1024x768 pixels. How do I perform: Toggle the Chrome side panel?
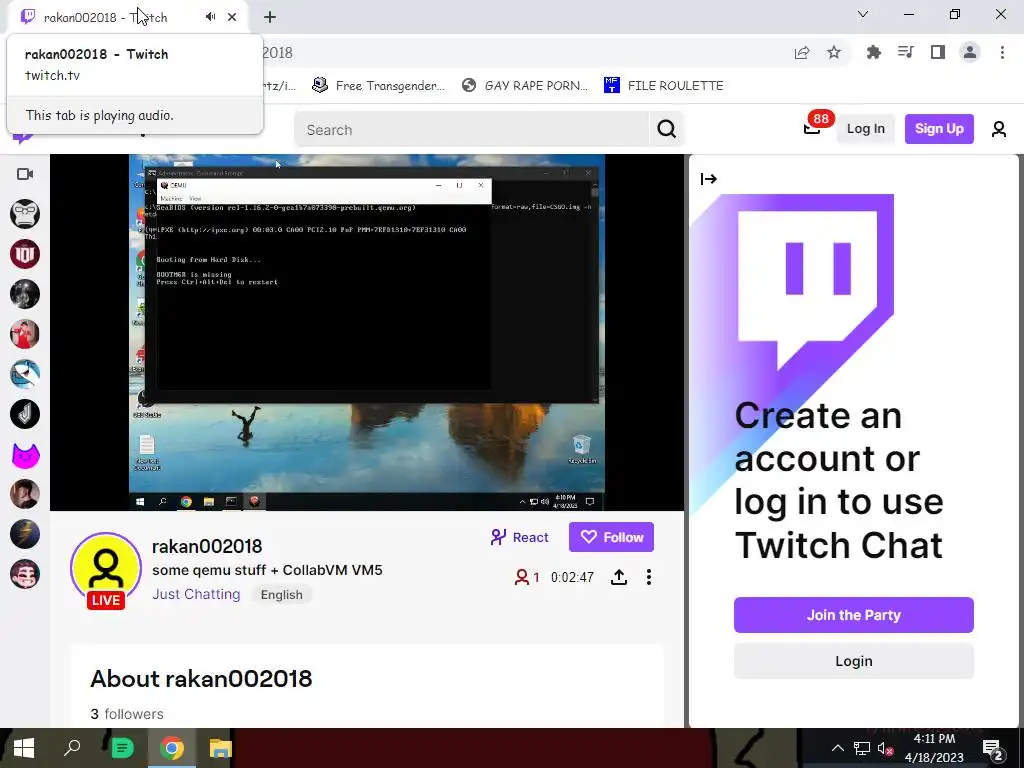click(x=938, y=52)
